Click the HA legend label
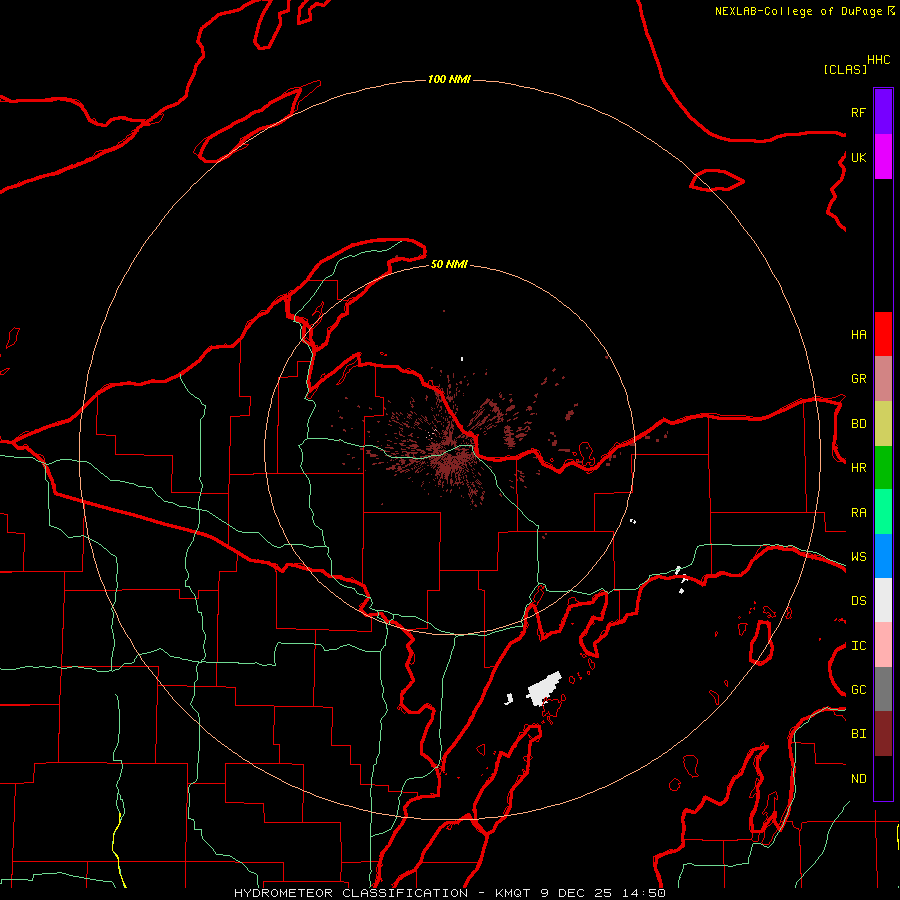 coord(858,335)
